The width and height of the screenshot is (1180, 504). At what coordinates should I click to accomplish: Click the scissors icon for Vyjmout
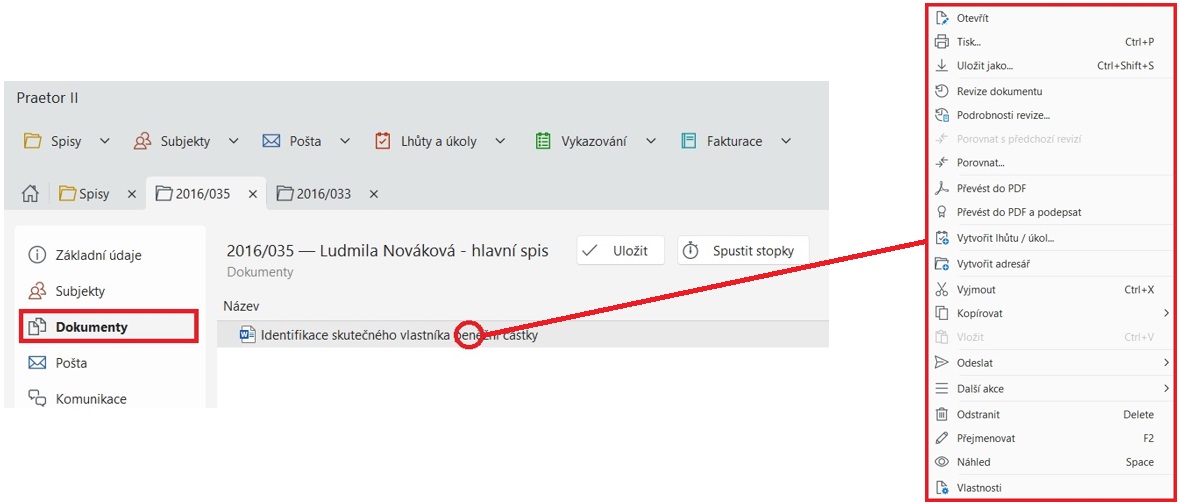pyautogui.click(x=941, y=290)
